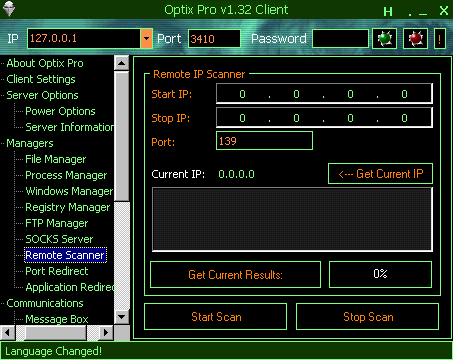Click the red disconnect icon button
The image size is (453, 360).
pos(415,39)
